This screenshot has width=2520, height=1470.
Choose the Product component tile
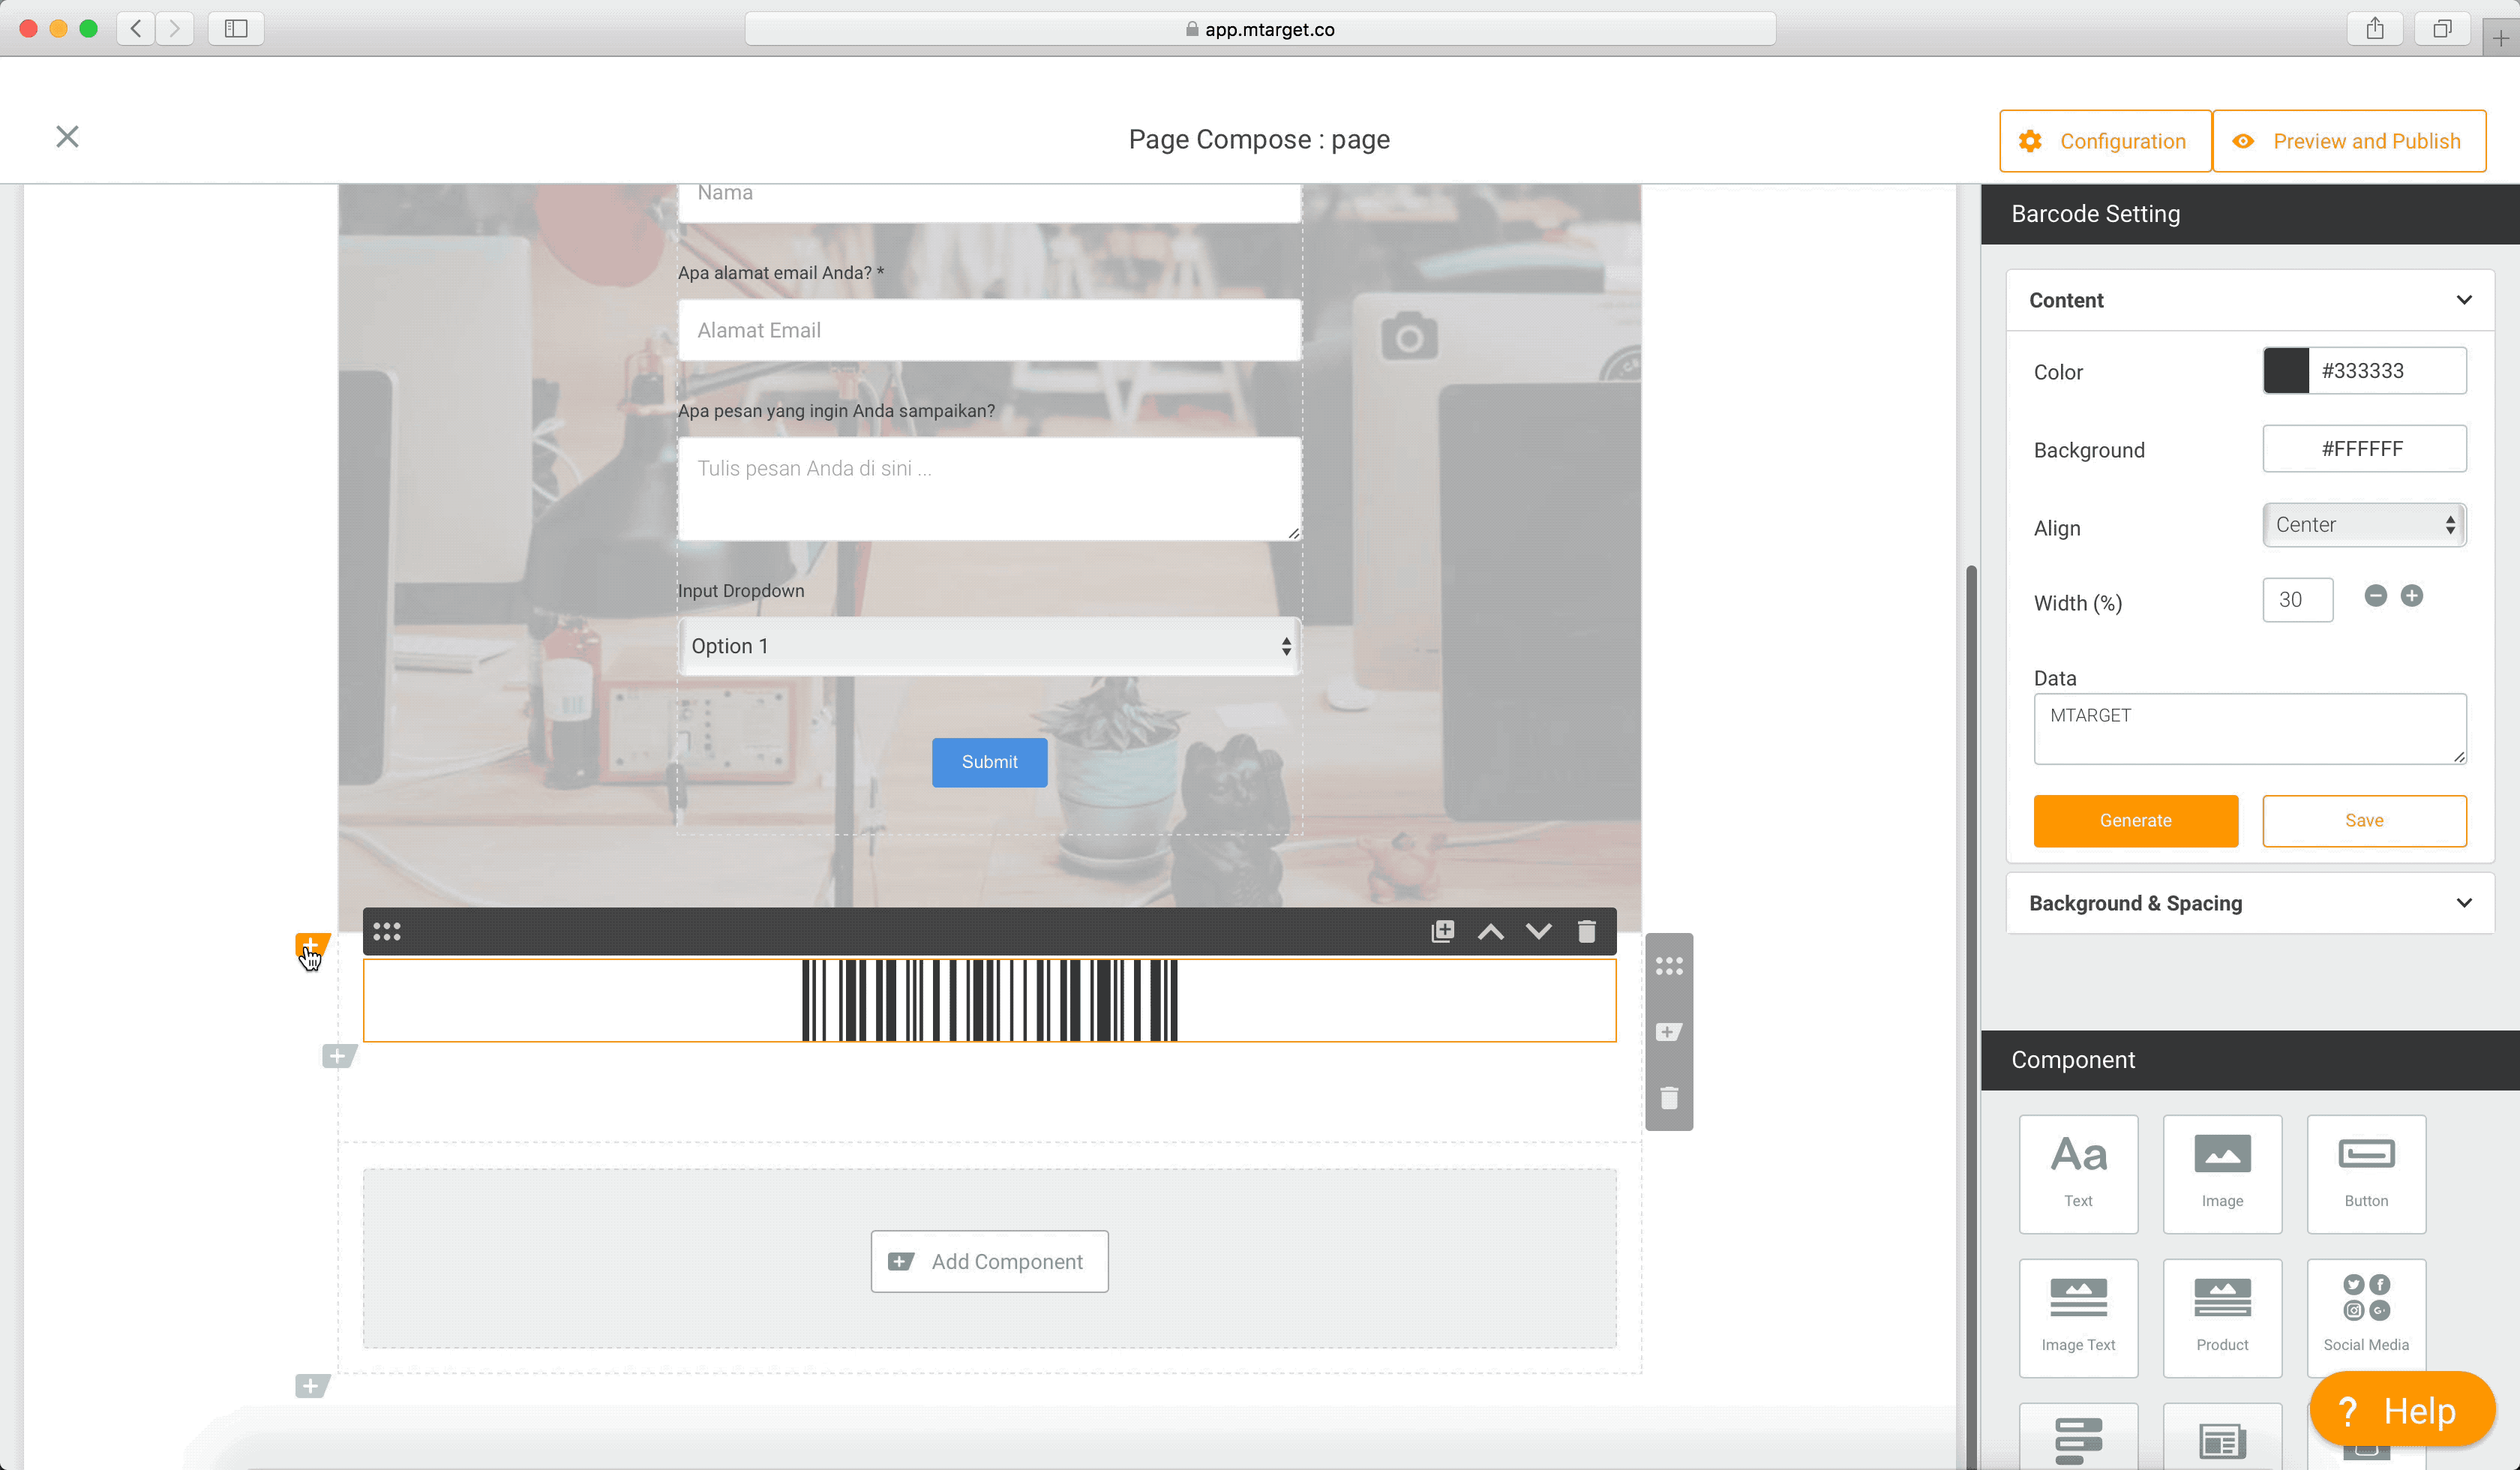click(x=2221, y=1317)
